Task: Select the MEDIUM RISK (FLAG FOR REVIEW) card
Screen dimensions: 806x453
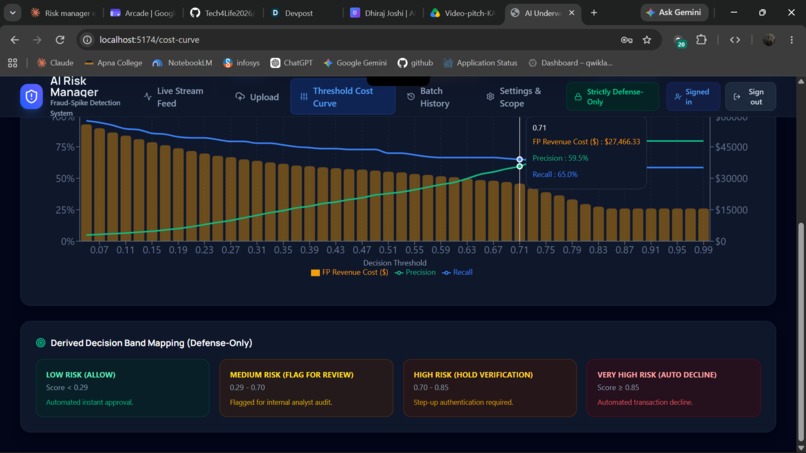Action: pyautogui.click(x=306, y=388)
